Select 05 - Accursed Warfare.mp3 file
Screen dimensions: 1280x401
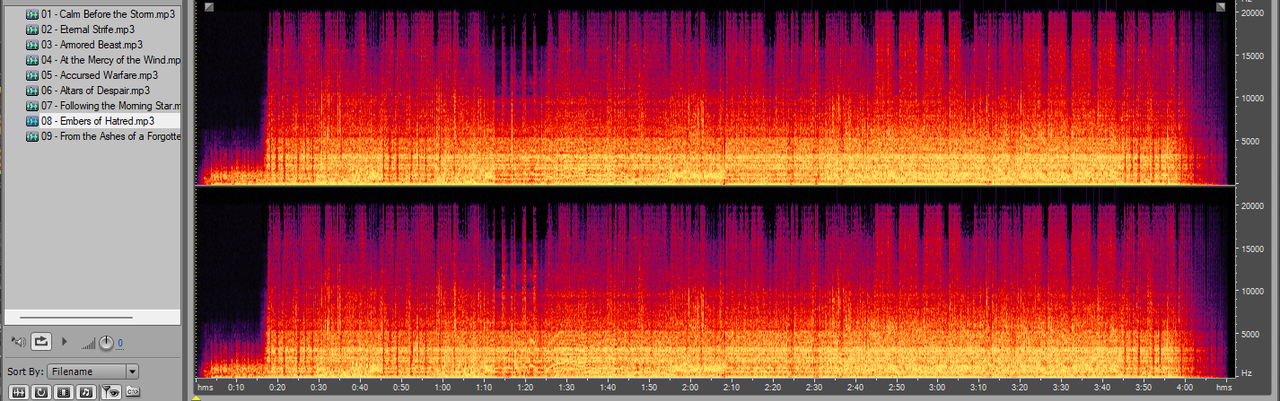[92, 75]
